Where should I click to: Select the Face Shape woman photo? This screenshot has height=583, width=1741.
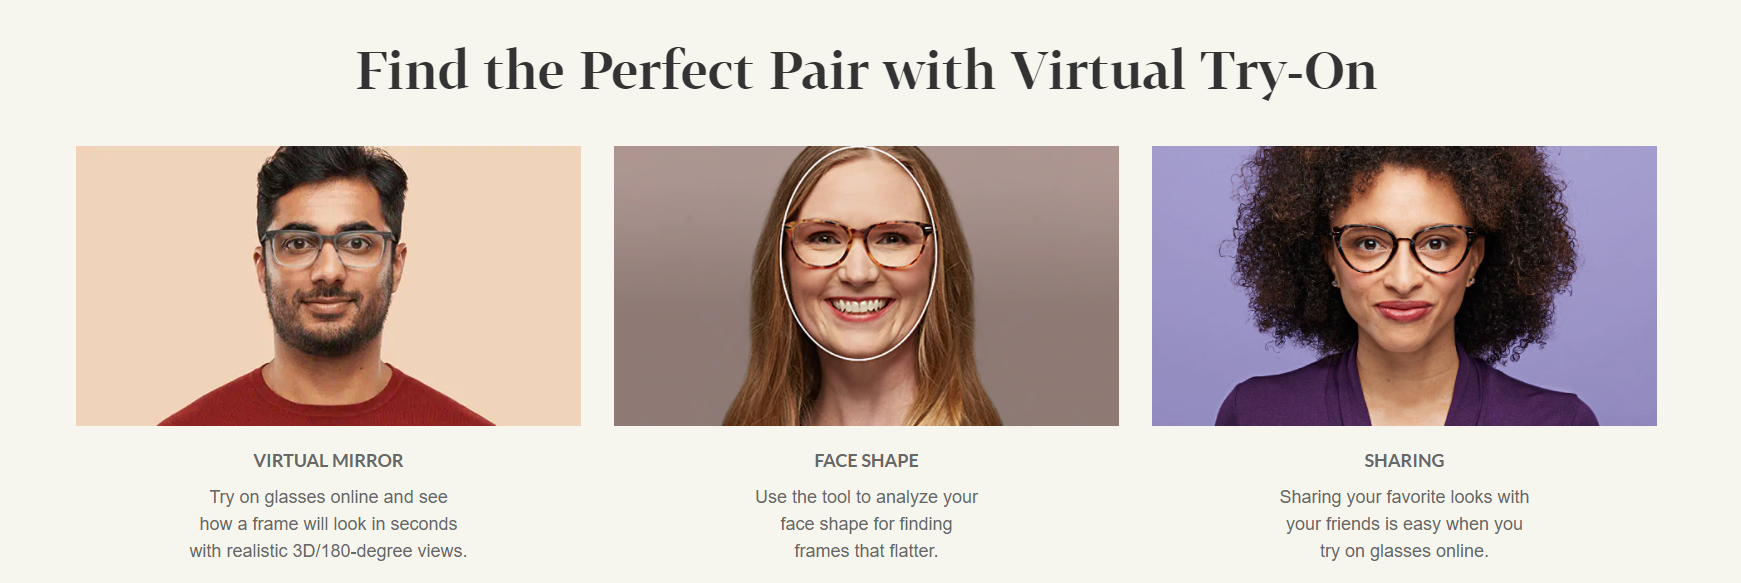866,286
